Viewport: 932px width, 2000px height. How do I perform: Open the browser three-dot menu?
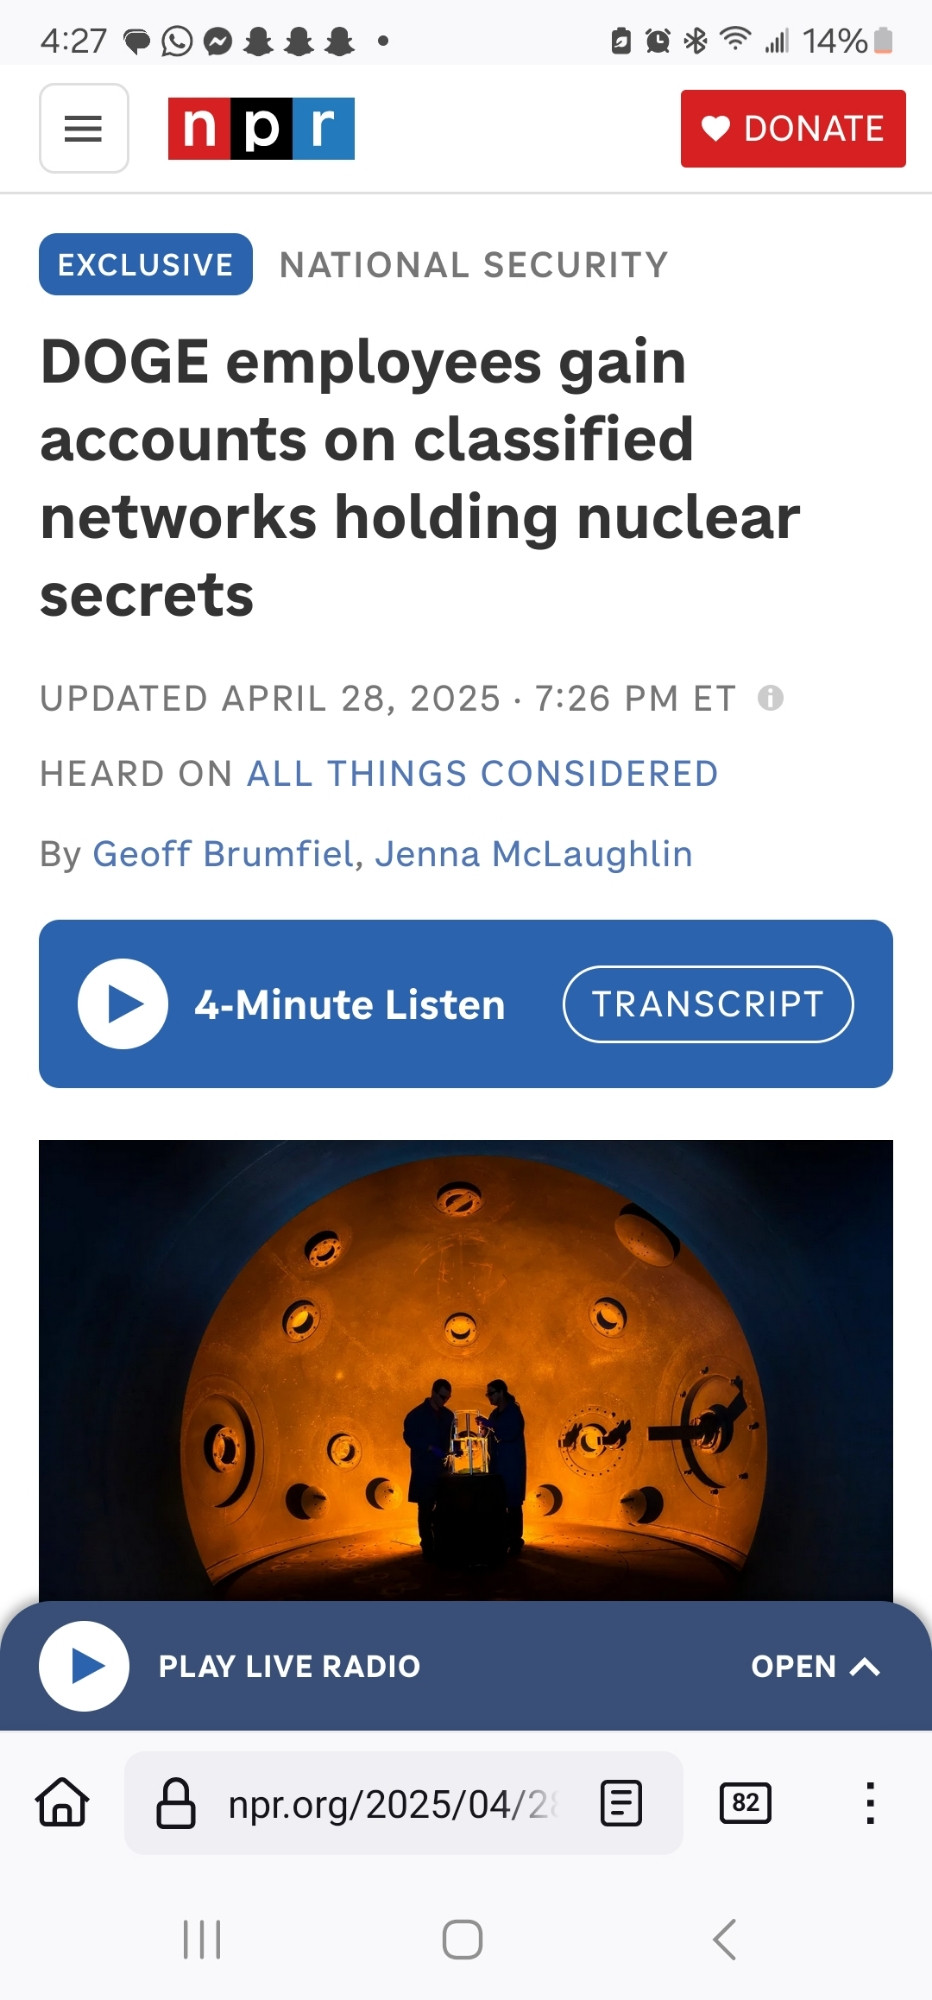pos(870,1803)
